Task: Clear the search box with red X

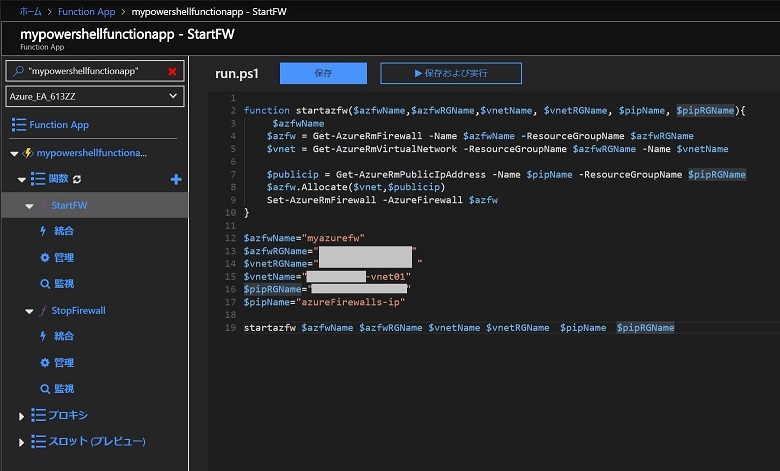Action: click(x=172, y=72)
